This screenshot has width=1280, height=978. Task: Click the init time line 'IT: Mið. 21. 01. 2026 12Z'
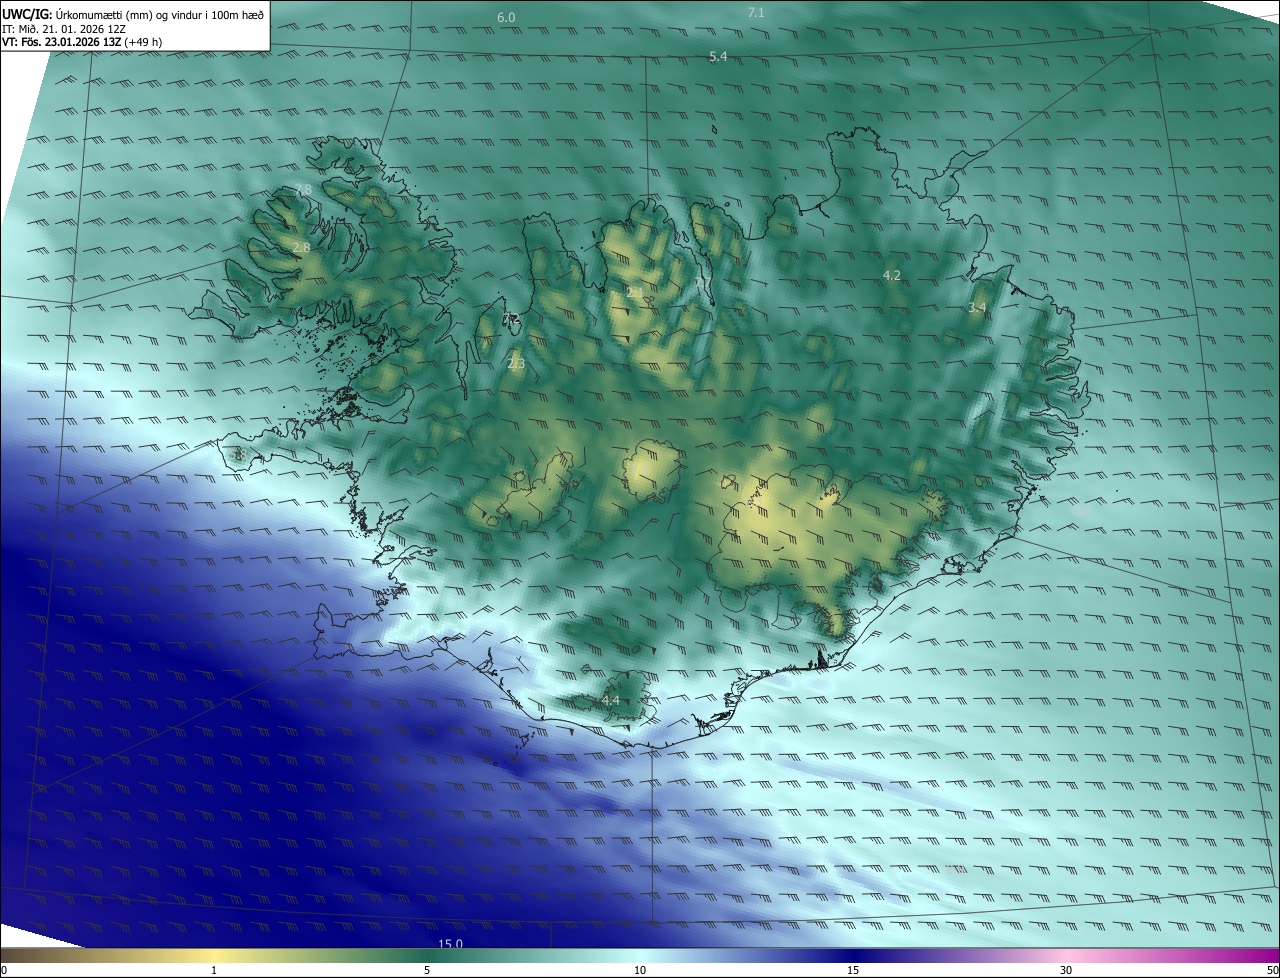click(64, 29)
